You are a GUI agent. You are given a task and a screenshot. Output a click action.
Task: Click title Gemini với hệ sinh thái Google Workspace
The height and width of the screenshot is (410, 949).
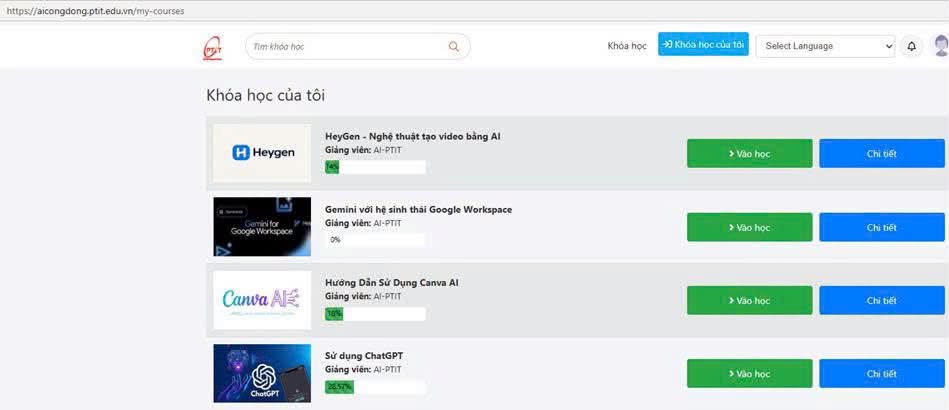pos(418,210)
